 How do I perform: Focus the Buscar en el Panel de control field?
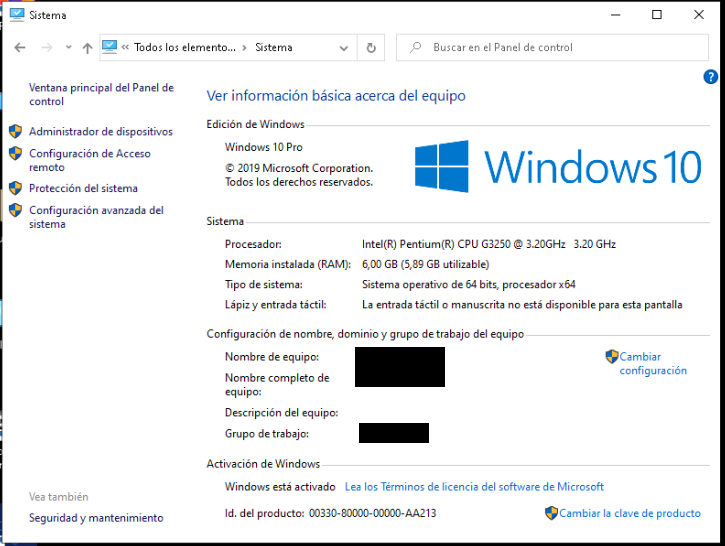pyautogui.click(x=552, y=47)
